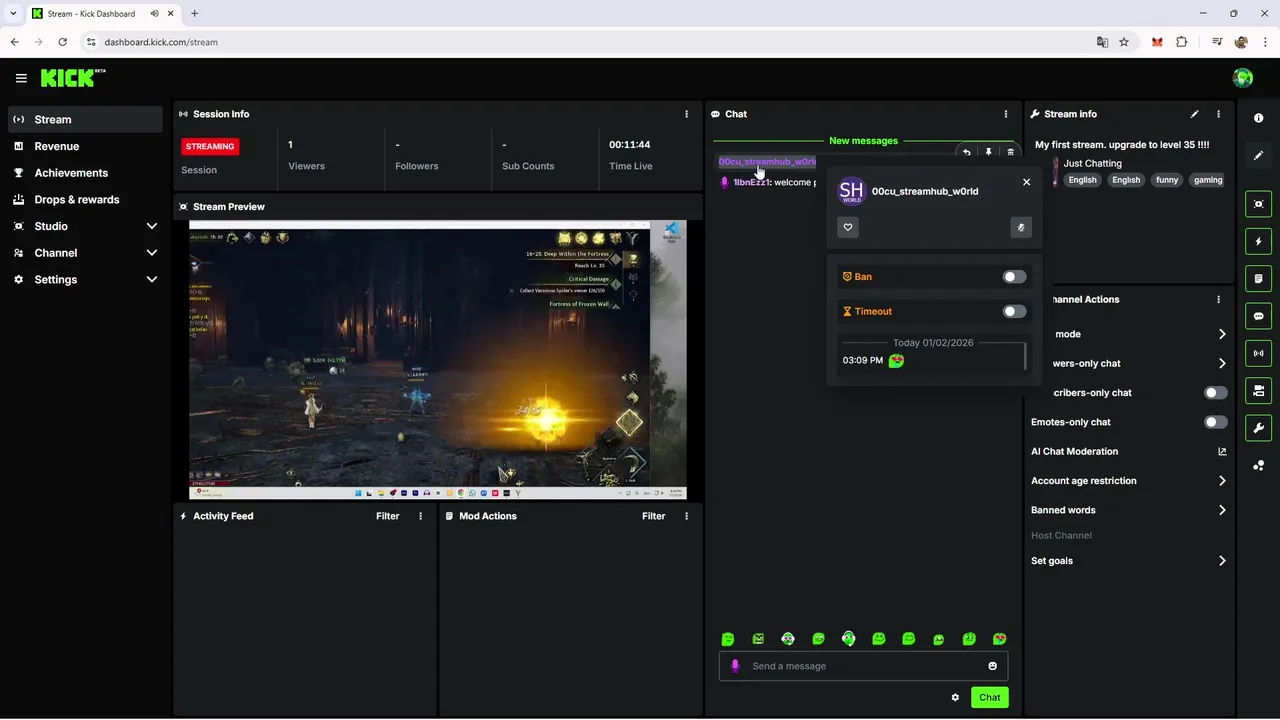Close the 00cu_streamhub_w0rld user card
This screenshot has width=1280, height=720.
(x=1026, y=182)
